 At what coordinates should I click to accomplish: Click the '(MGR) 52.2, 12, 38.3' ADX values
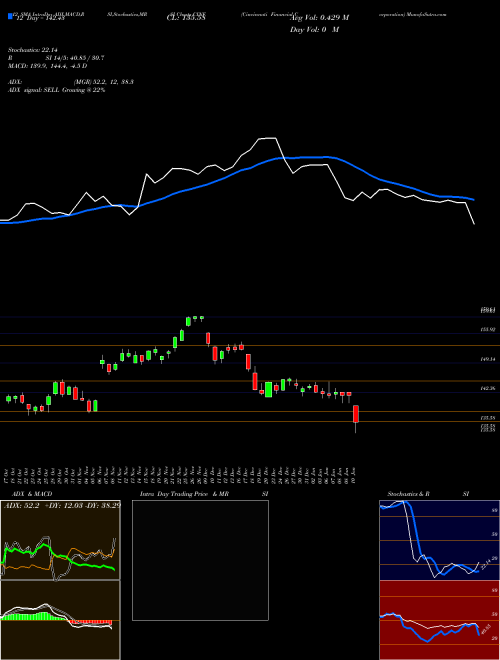click(x=104, y=82)
